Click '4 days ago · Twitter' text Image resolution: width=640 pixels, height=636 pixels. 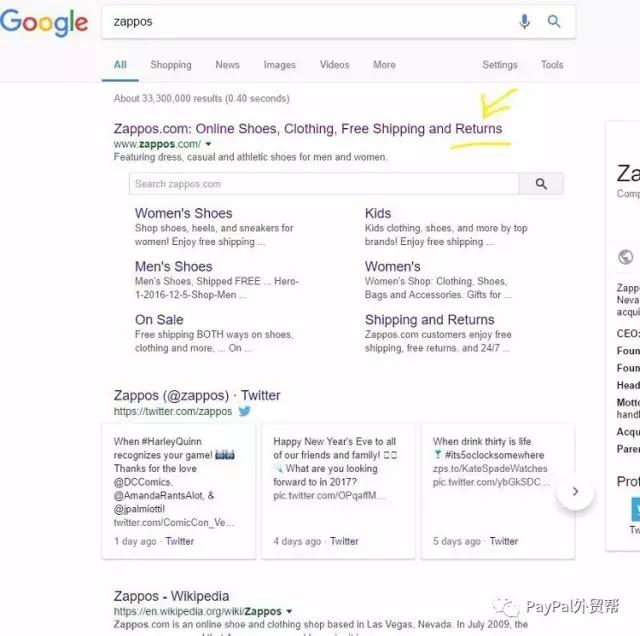click(316, 541)
